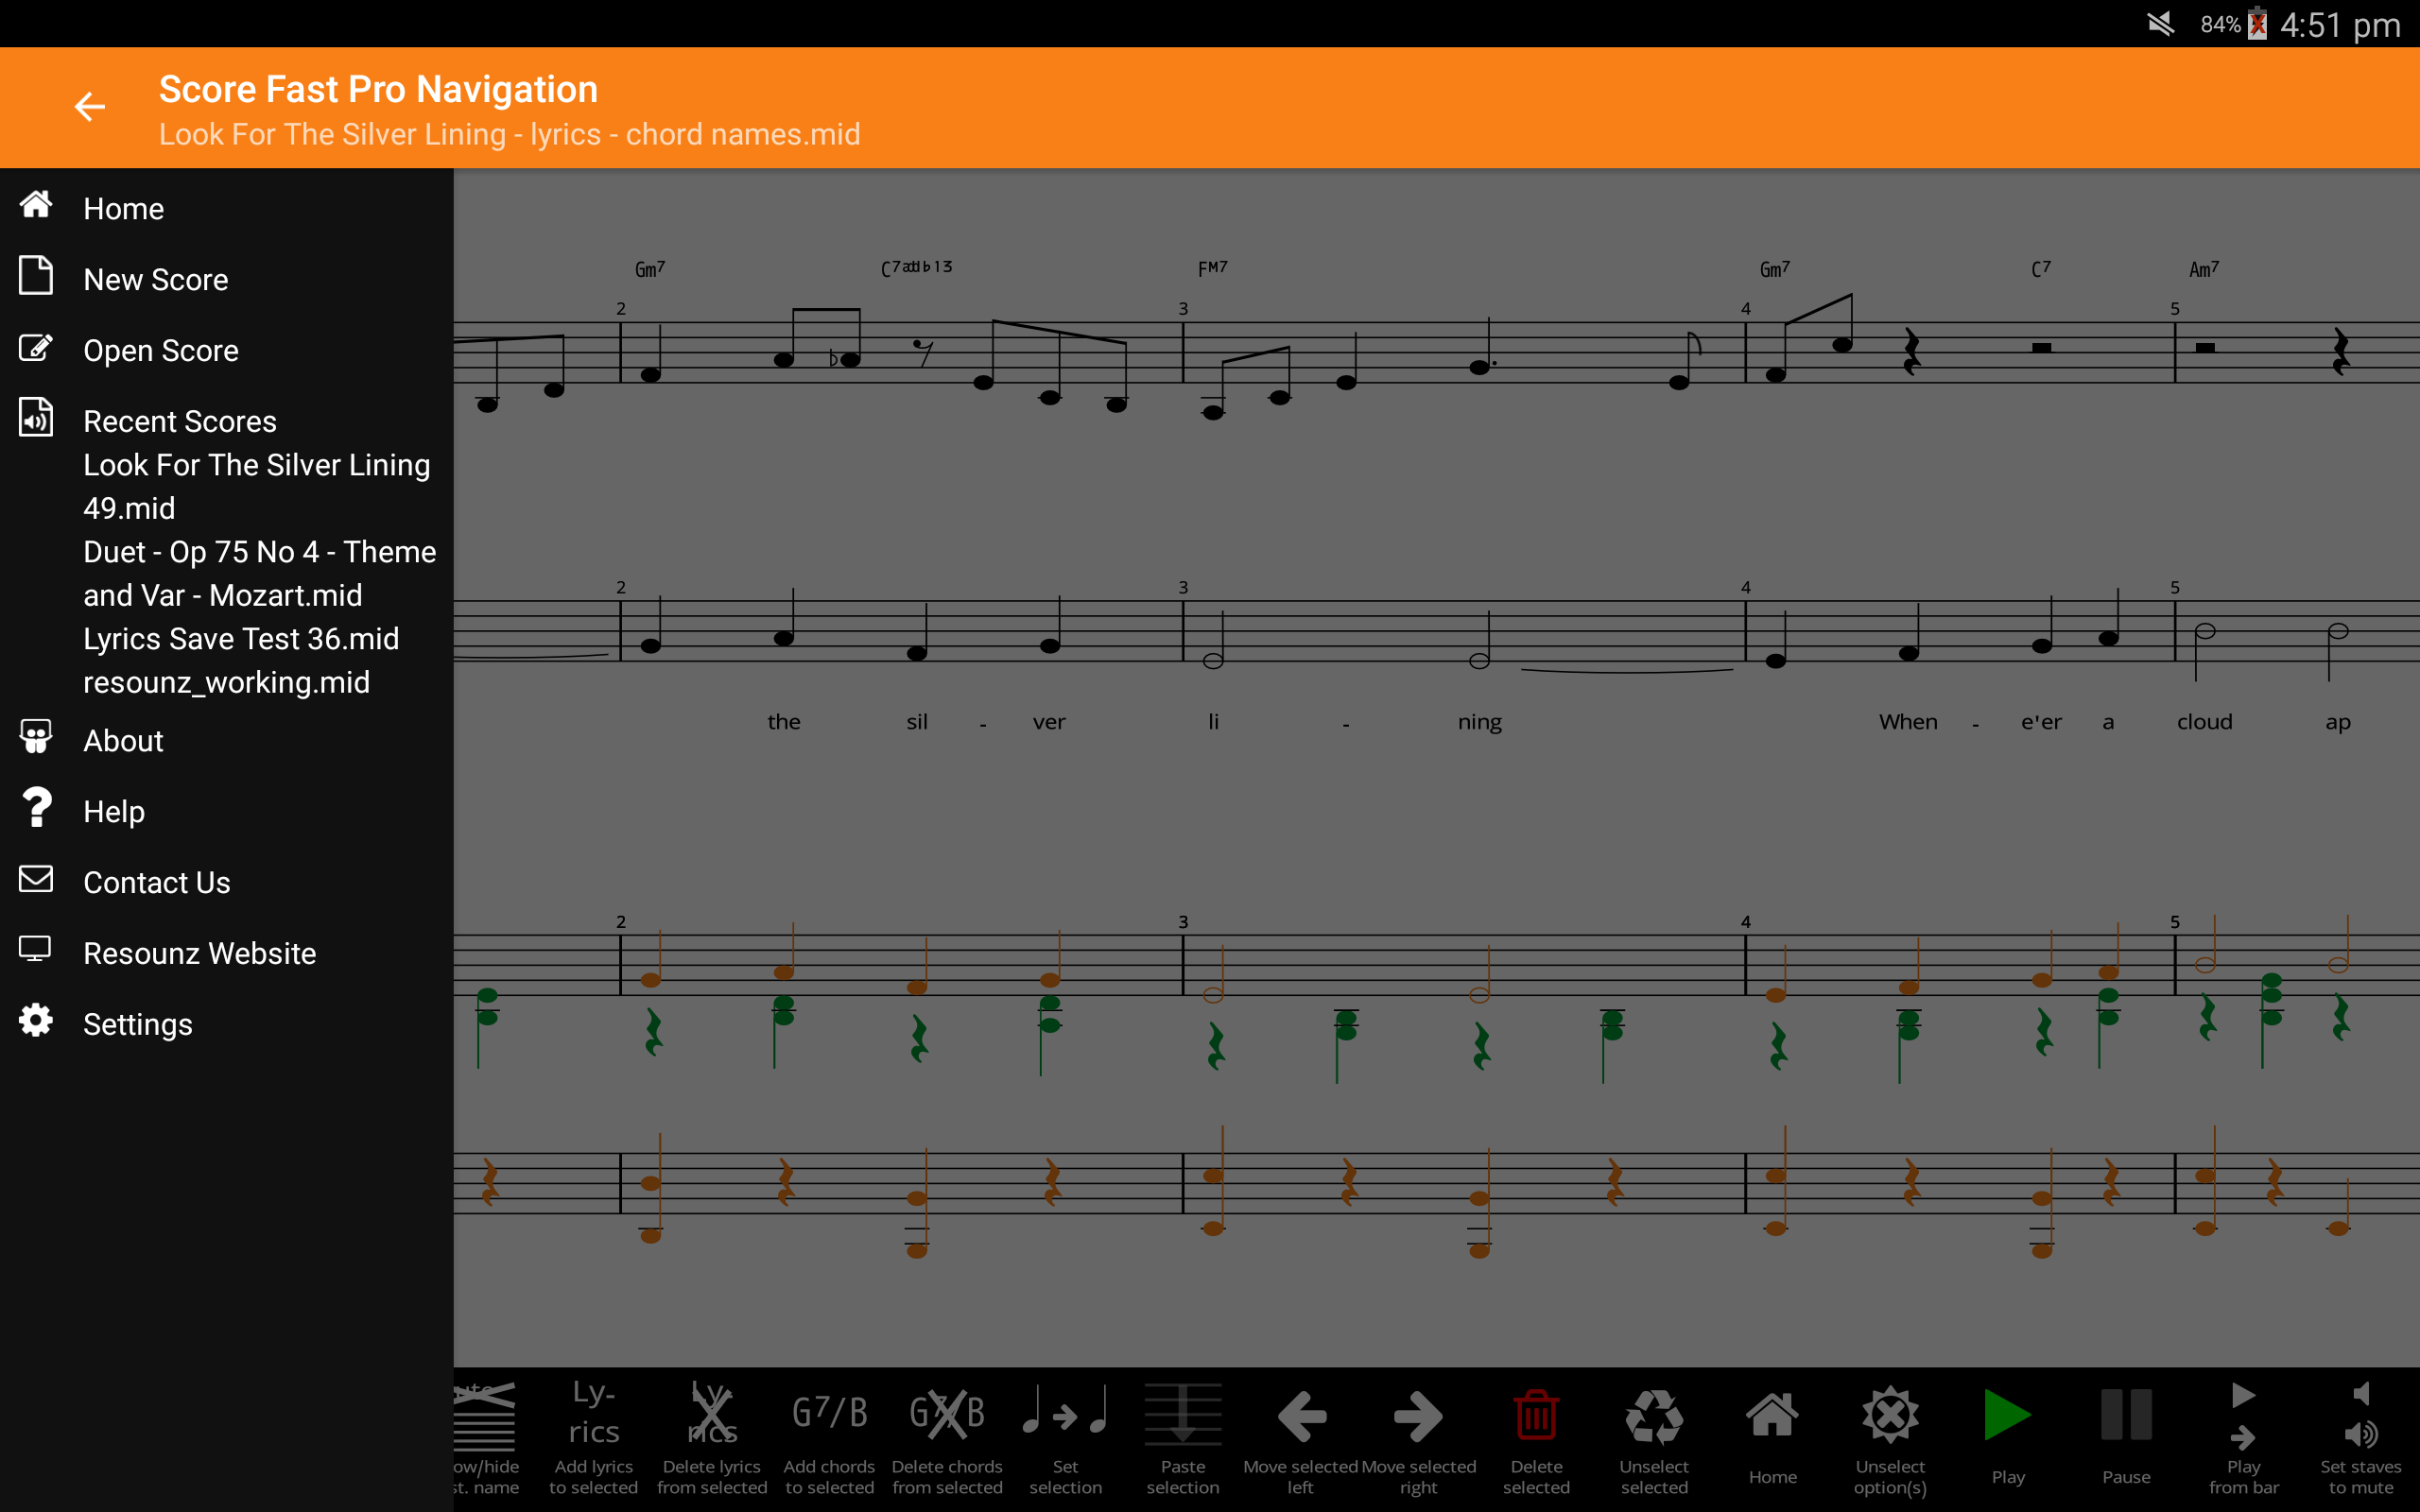Viewport: 2420px width, 1512px height.
Task: Open Settings in the navigation drawer
Action: click(x=138, y=1023)
